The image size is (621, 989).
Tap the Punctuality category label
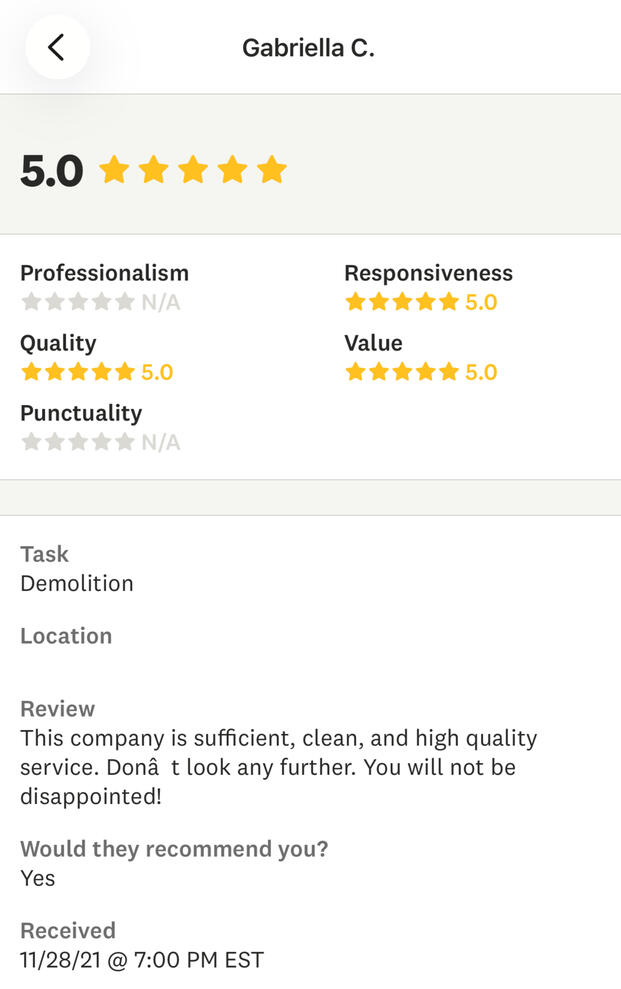[x=81, y=413]
